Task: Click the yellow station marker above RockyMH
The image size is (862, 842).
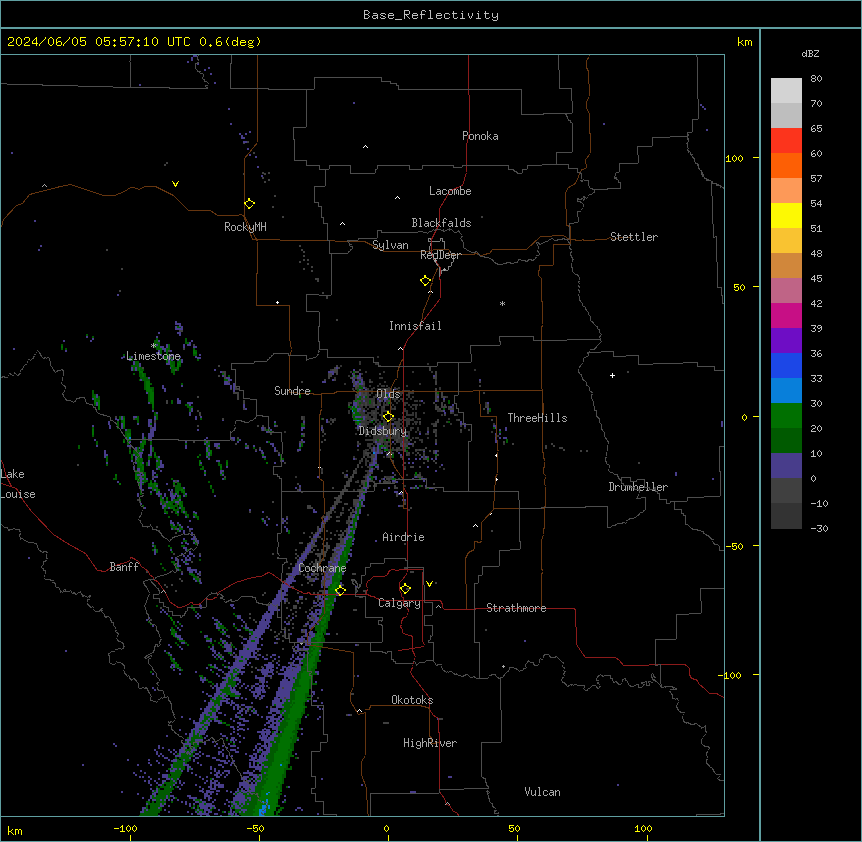Action: tap(250, 204)
